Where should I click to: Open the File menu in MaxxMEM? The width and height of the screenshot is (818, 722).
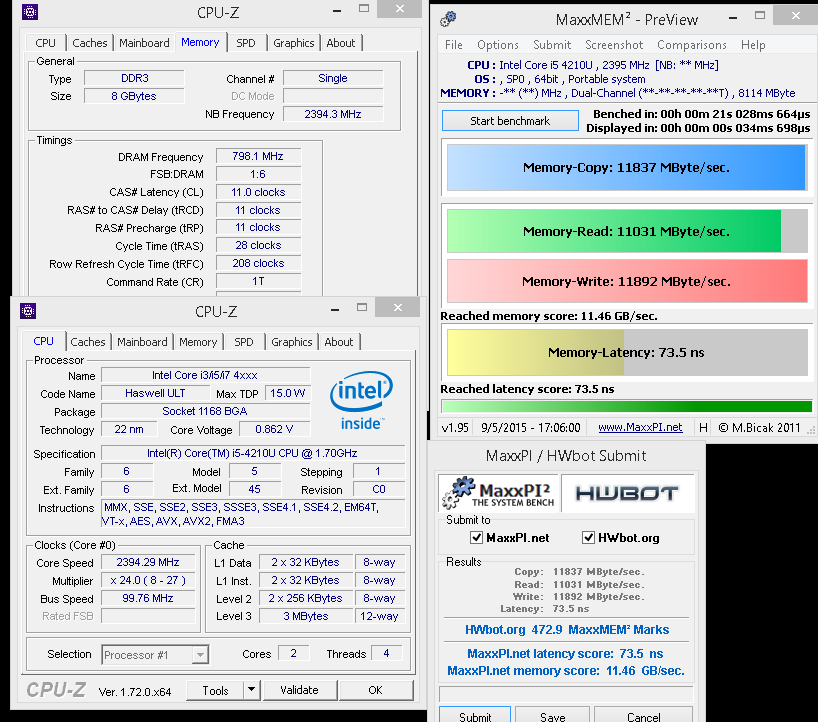coord(453,45)
